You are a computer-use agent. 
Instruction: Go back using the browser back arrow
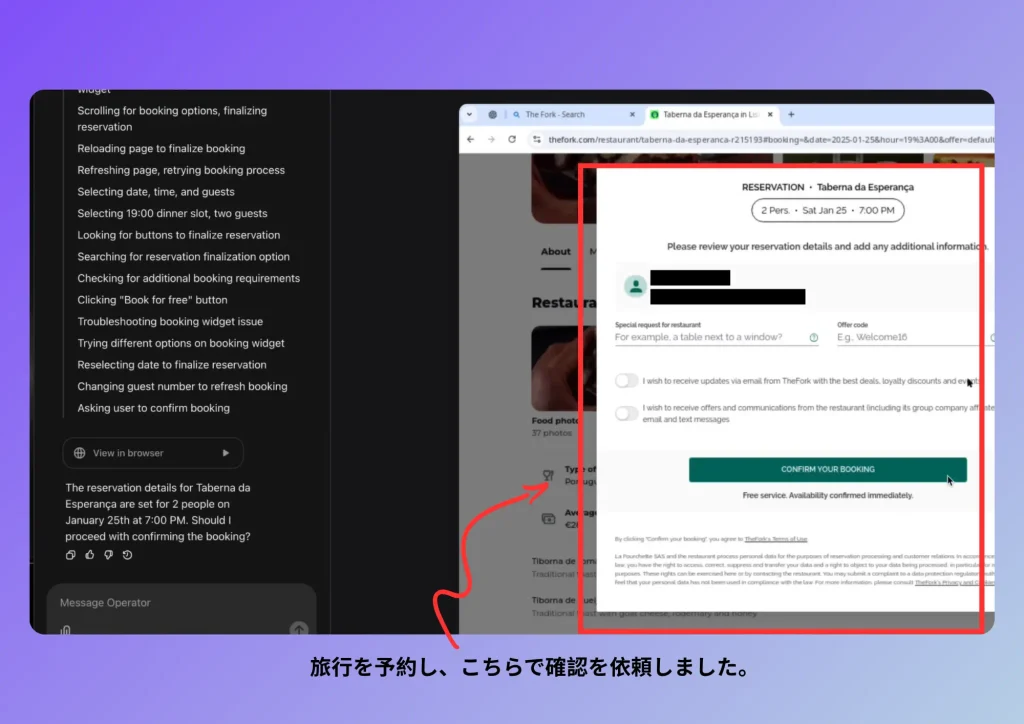click(x=471, y=139)
